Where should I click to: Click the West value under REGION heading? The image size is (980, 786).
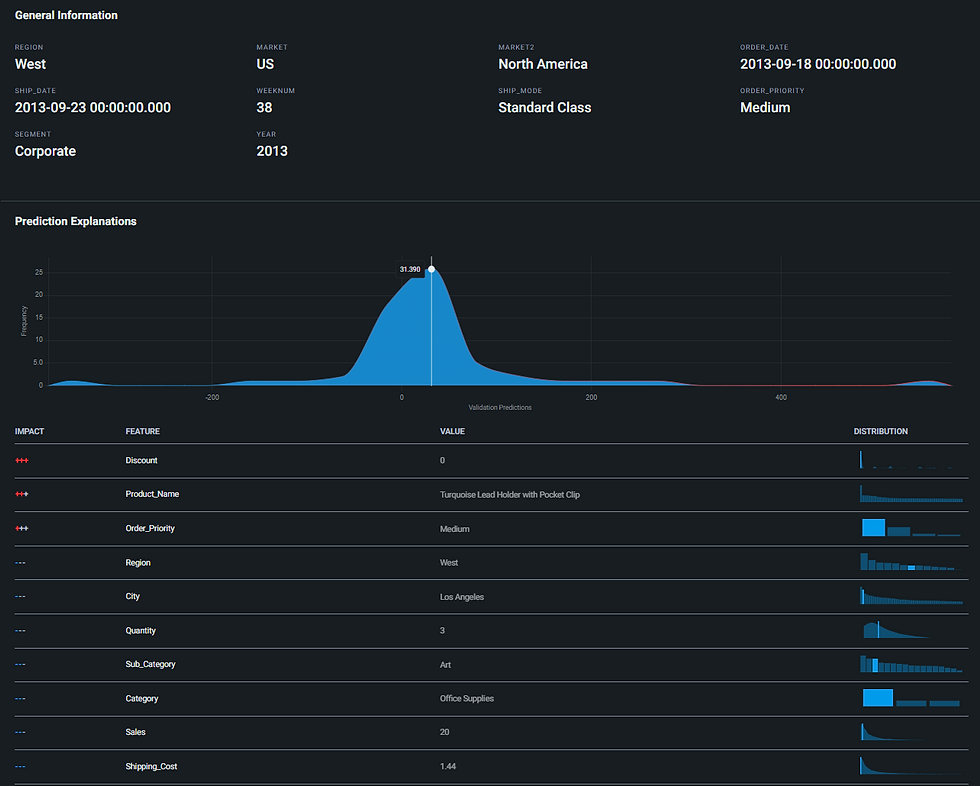(x=31, y=64)
